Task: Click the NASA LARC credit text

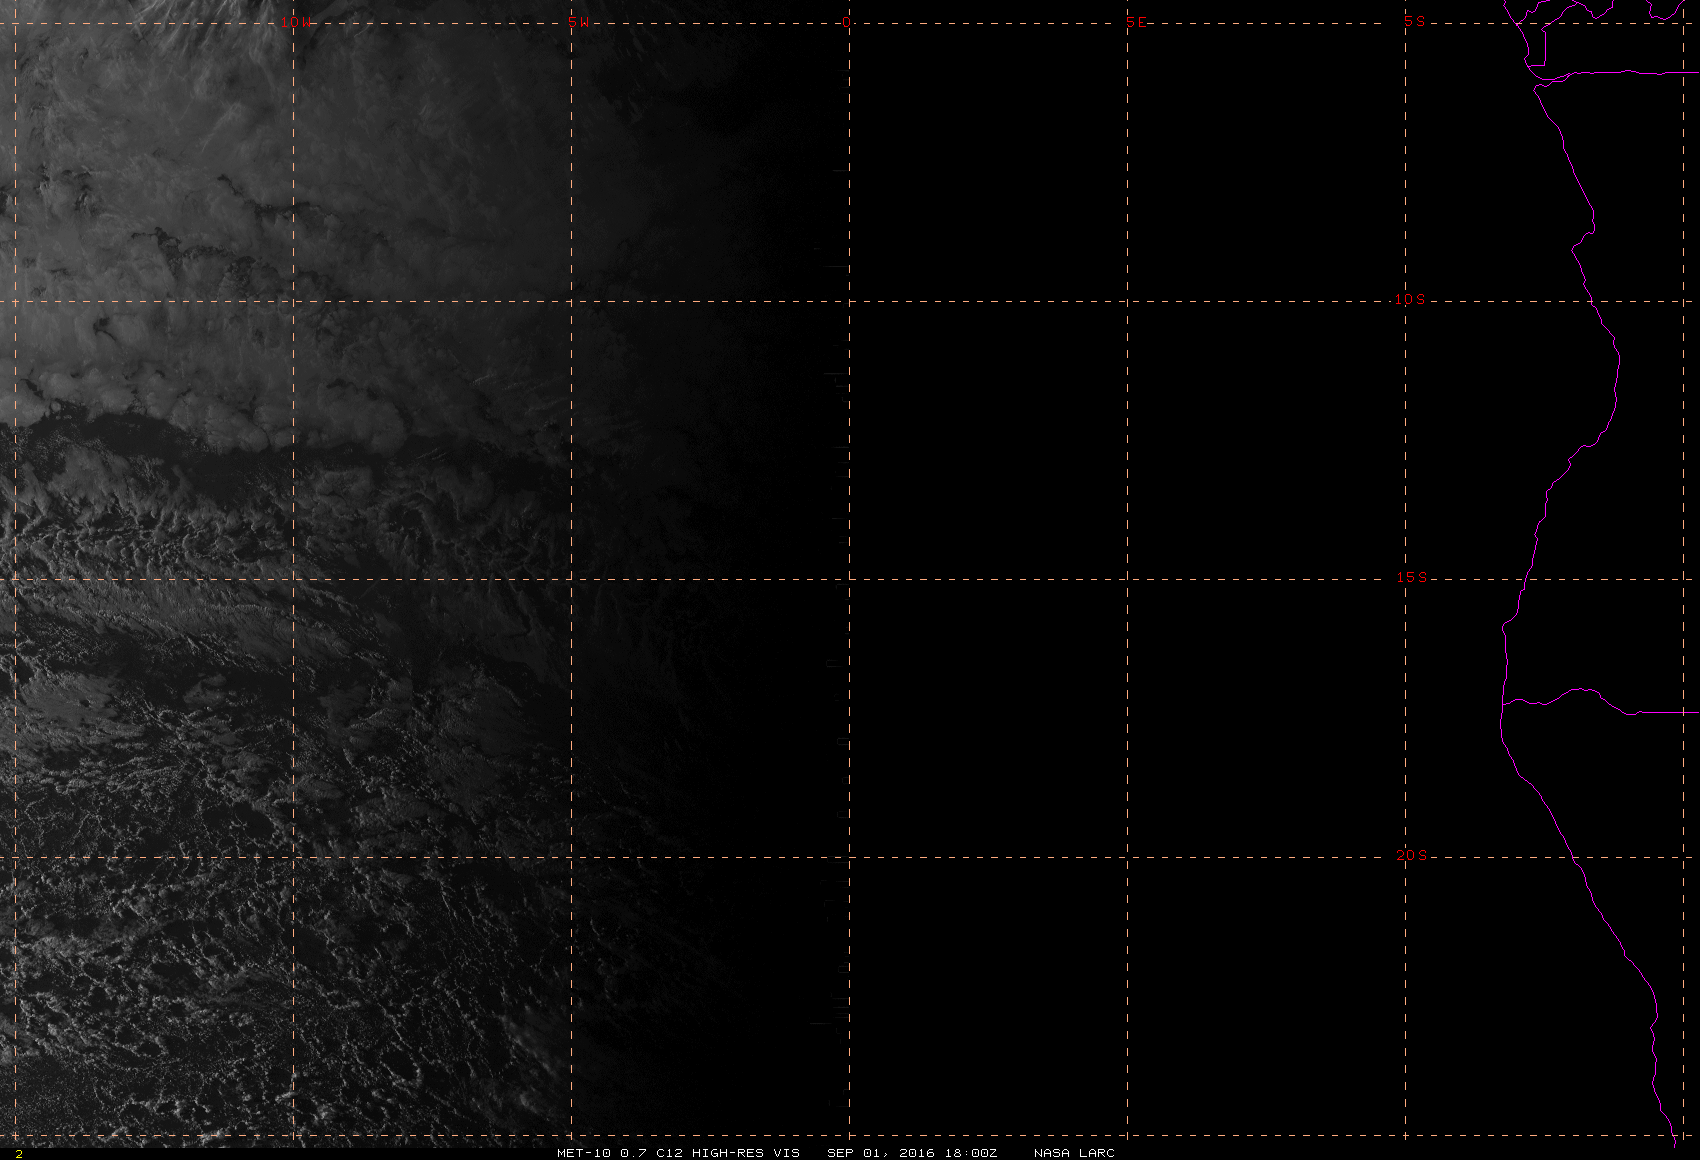Action: click(1074, 1153)
